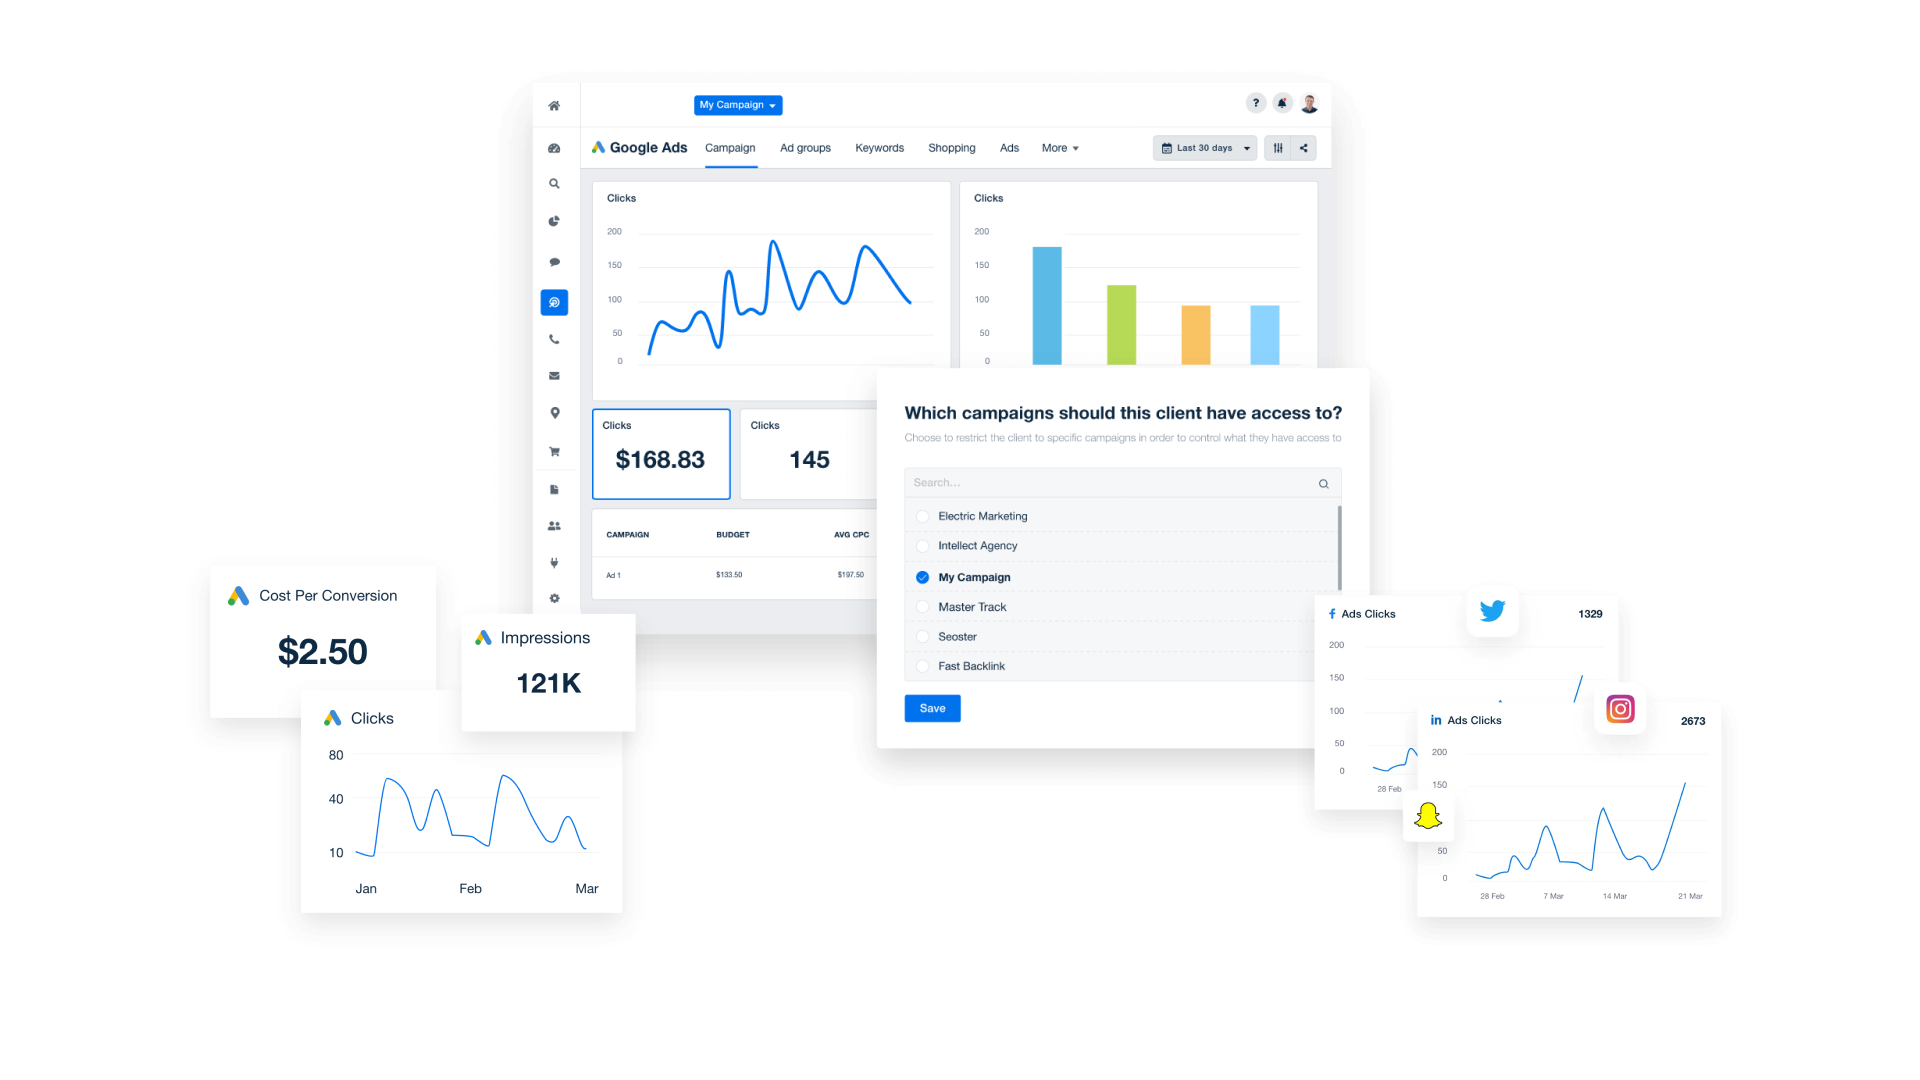This screenshot has height=1080, width=1920.
Task: Click Save to confirm campaign access
Action: 932,708
